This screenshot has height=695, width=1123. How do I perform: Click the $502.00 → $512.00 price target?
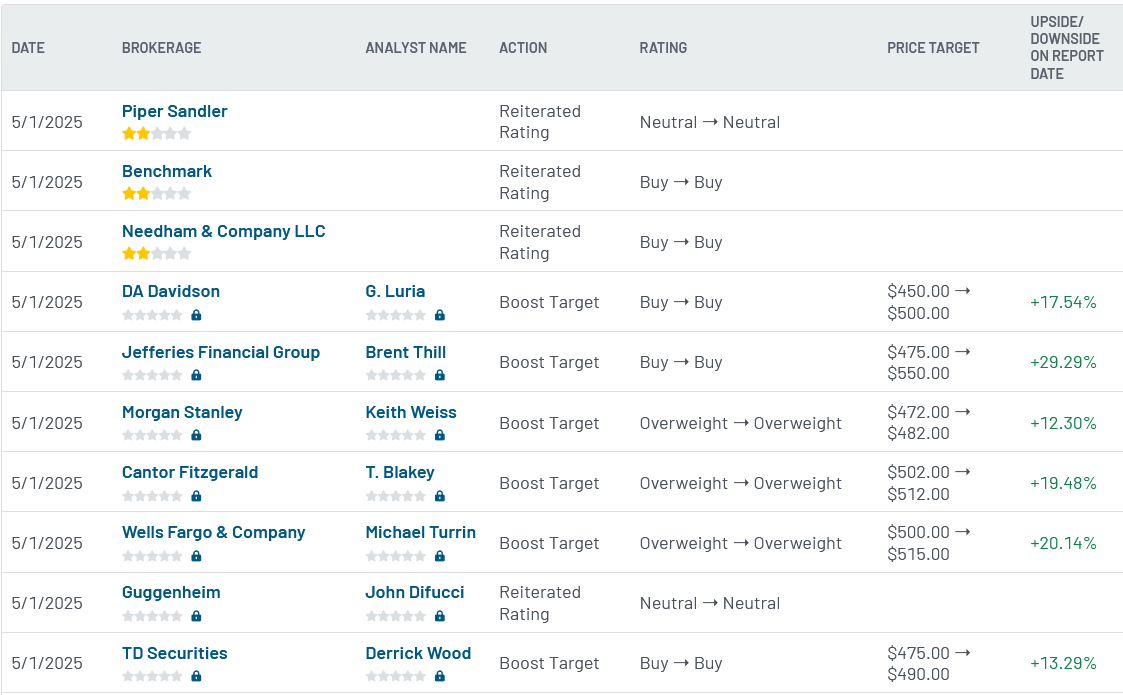[x=929, y=483]
